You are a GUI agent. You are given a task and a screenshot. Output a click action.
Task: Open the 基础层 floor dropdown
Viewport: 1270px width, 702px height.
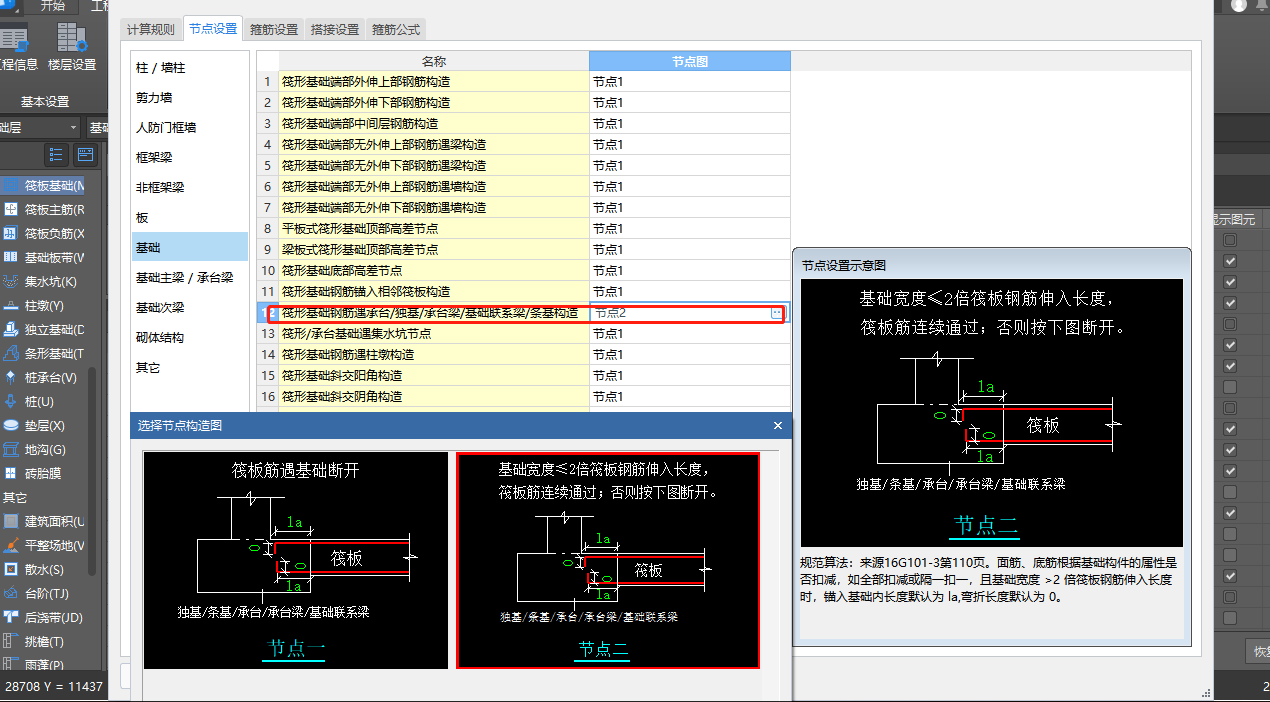coord(40,128)
